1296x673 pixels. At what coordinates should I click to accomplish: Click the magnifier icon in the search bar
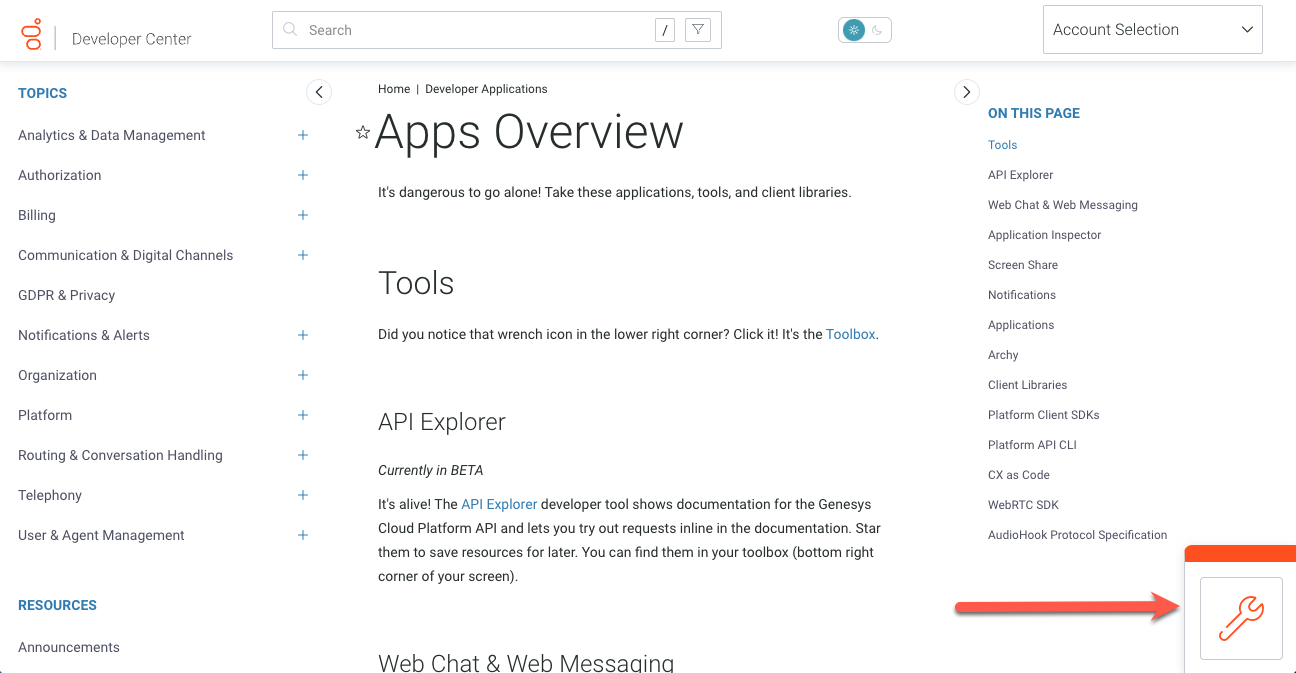pyautogui.click(x=289, y=29)
